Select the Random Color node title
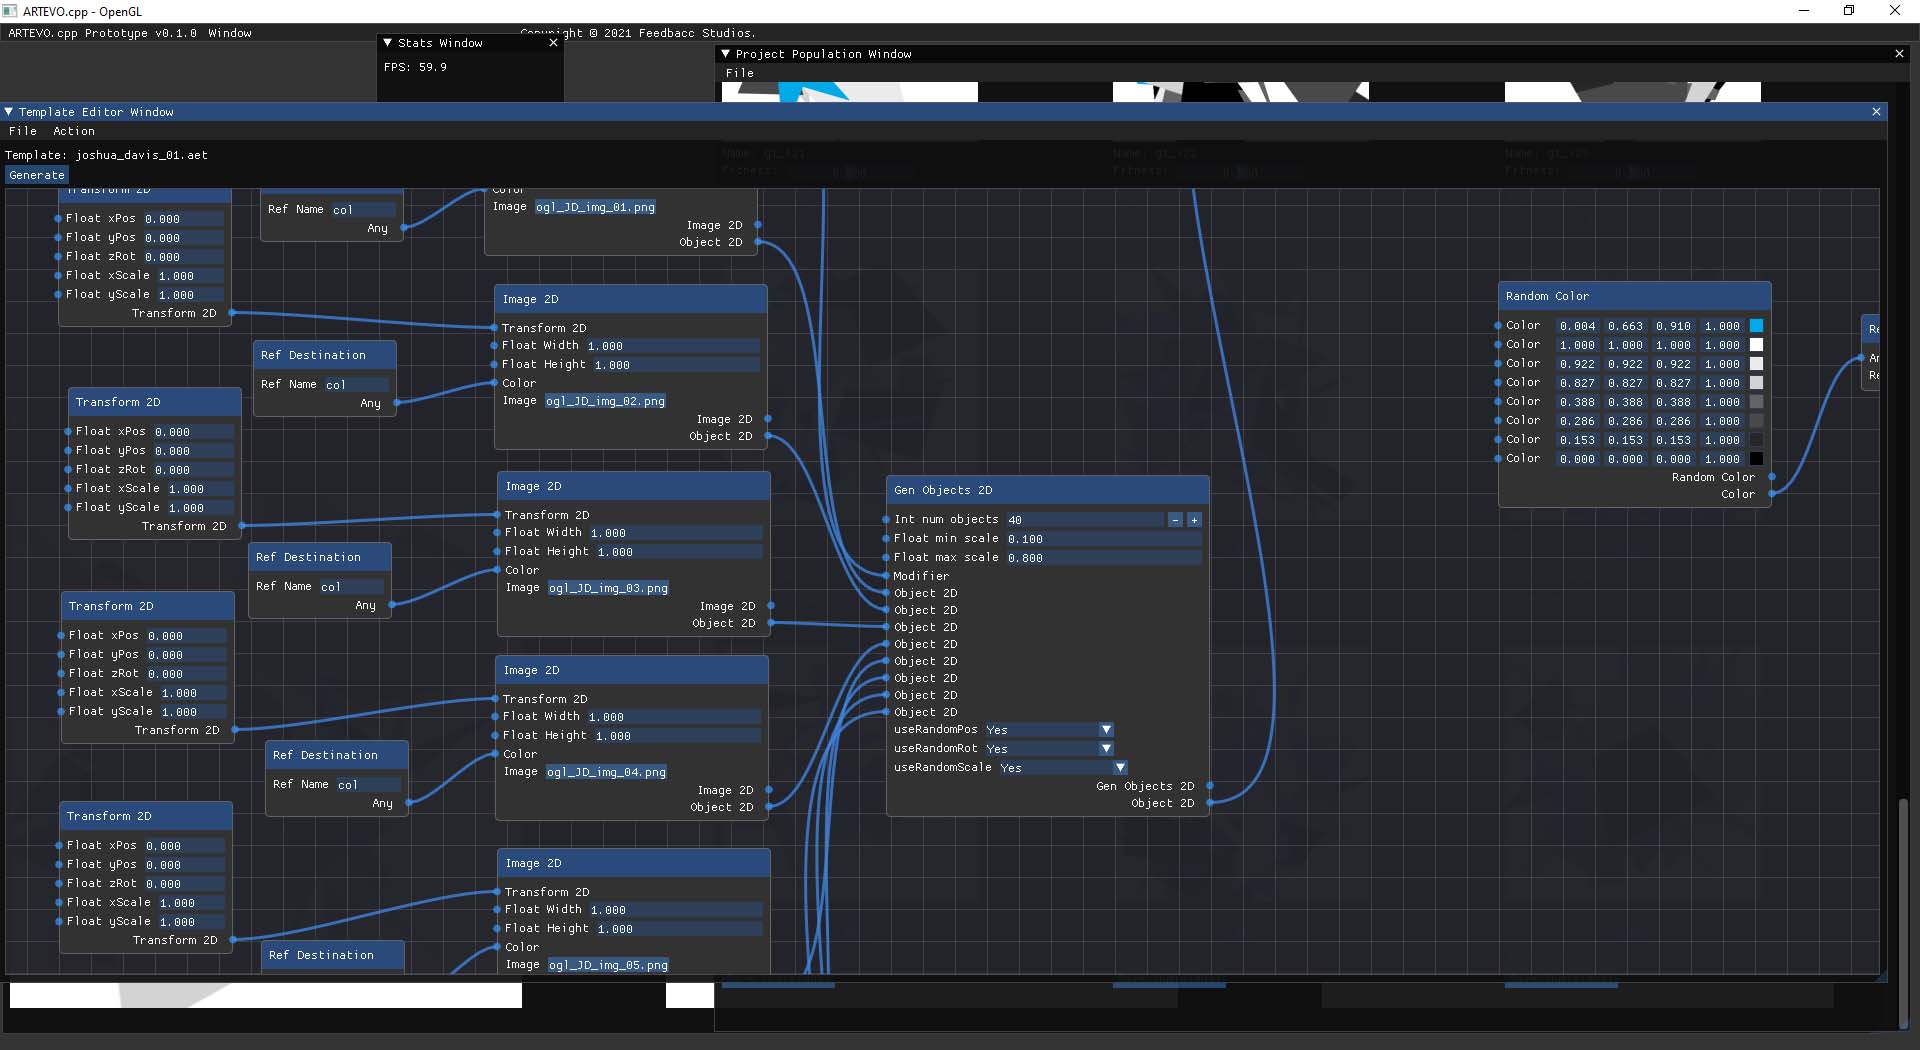The height and width of the screenshot is (1050, 1920). pos(1547,297)
